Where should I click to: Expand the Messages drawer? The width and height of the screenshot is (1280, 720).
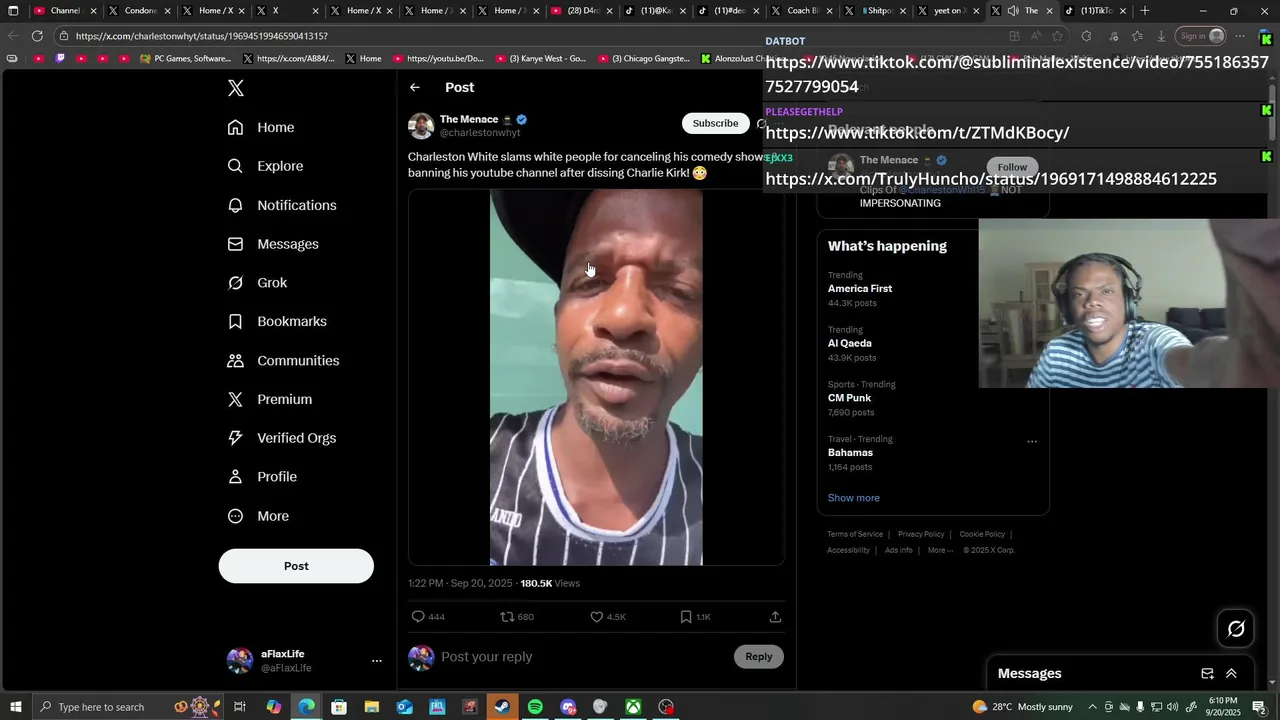[1231, 674]
